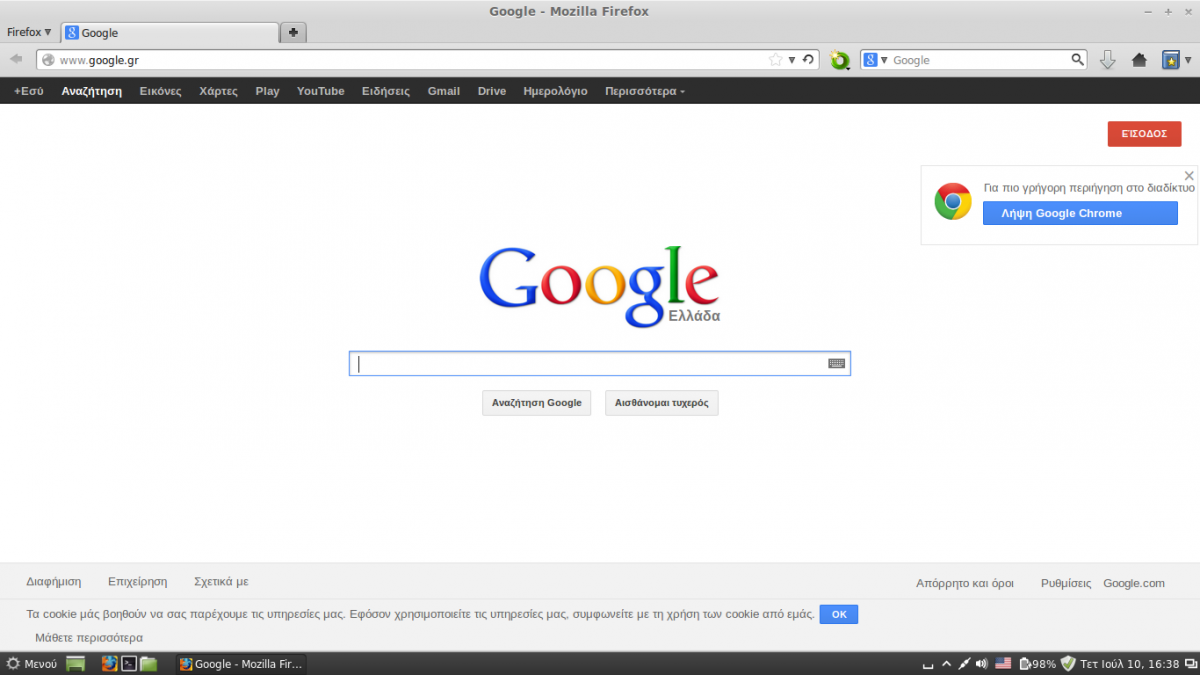
Task: Click the Αναζήτηση Google button
Action: point(537,403)
